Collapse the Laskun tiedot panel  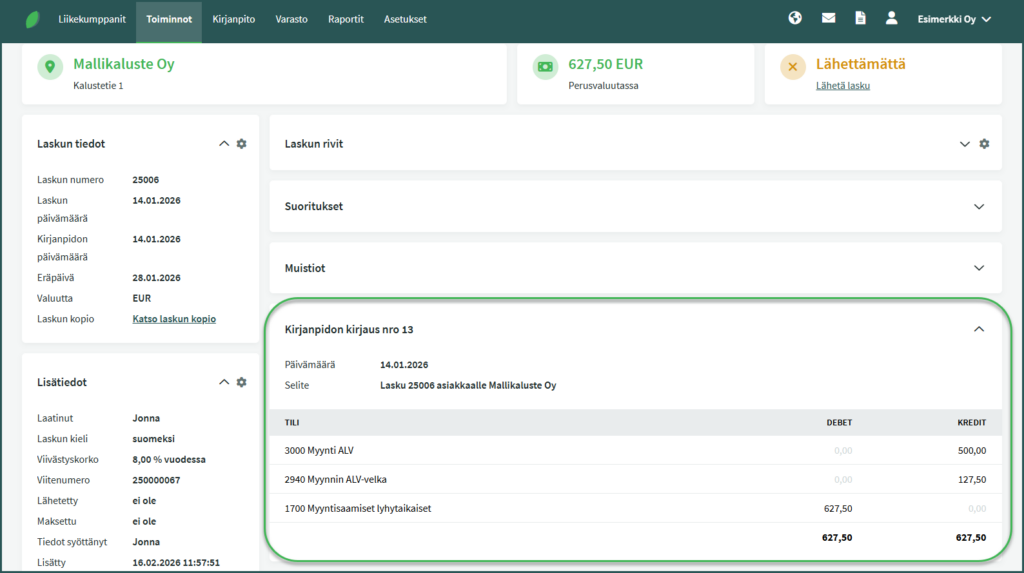click(224, 144)
